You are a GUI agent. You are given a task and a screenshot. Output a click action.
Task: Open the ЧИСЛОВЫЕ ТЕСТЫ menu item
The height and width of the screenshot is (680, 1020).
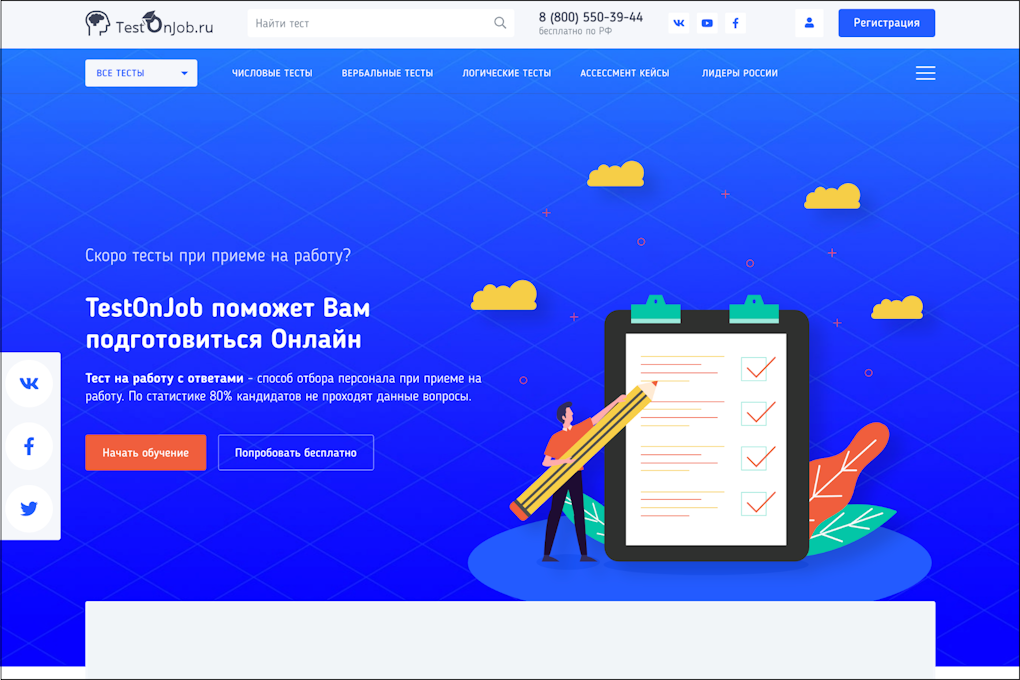coord(272,73)
